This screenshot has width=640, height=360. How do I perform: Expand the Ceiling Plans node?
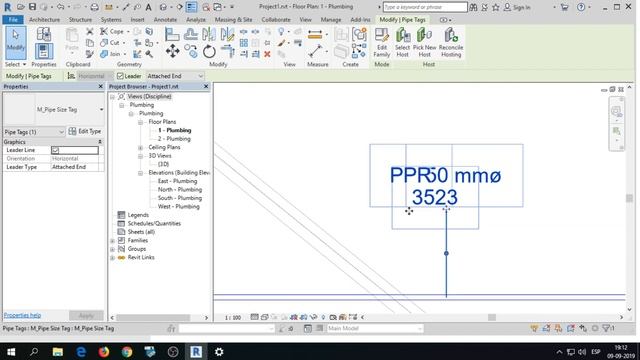point(140,147)
